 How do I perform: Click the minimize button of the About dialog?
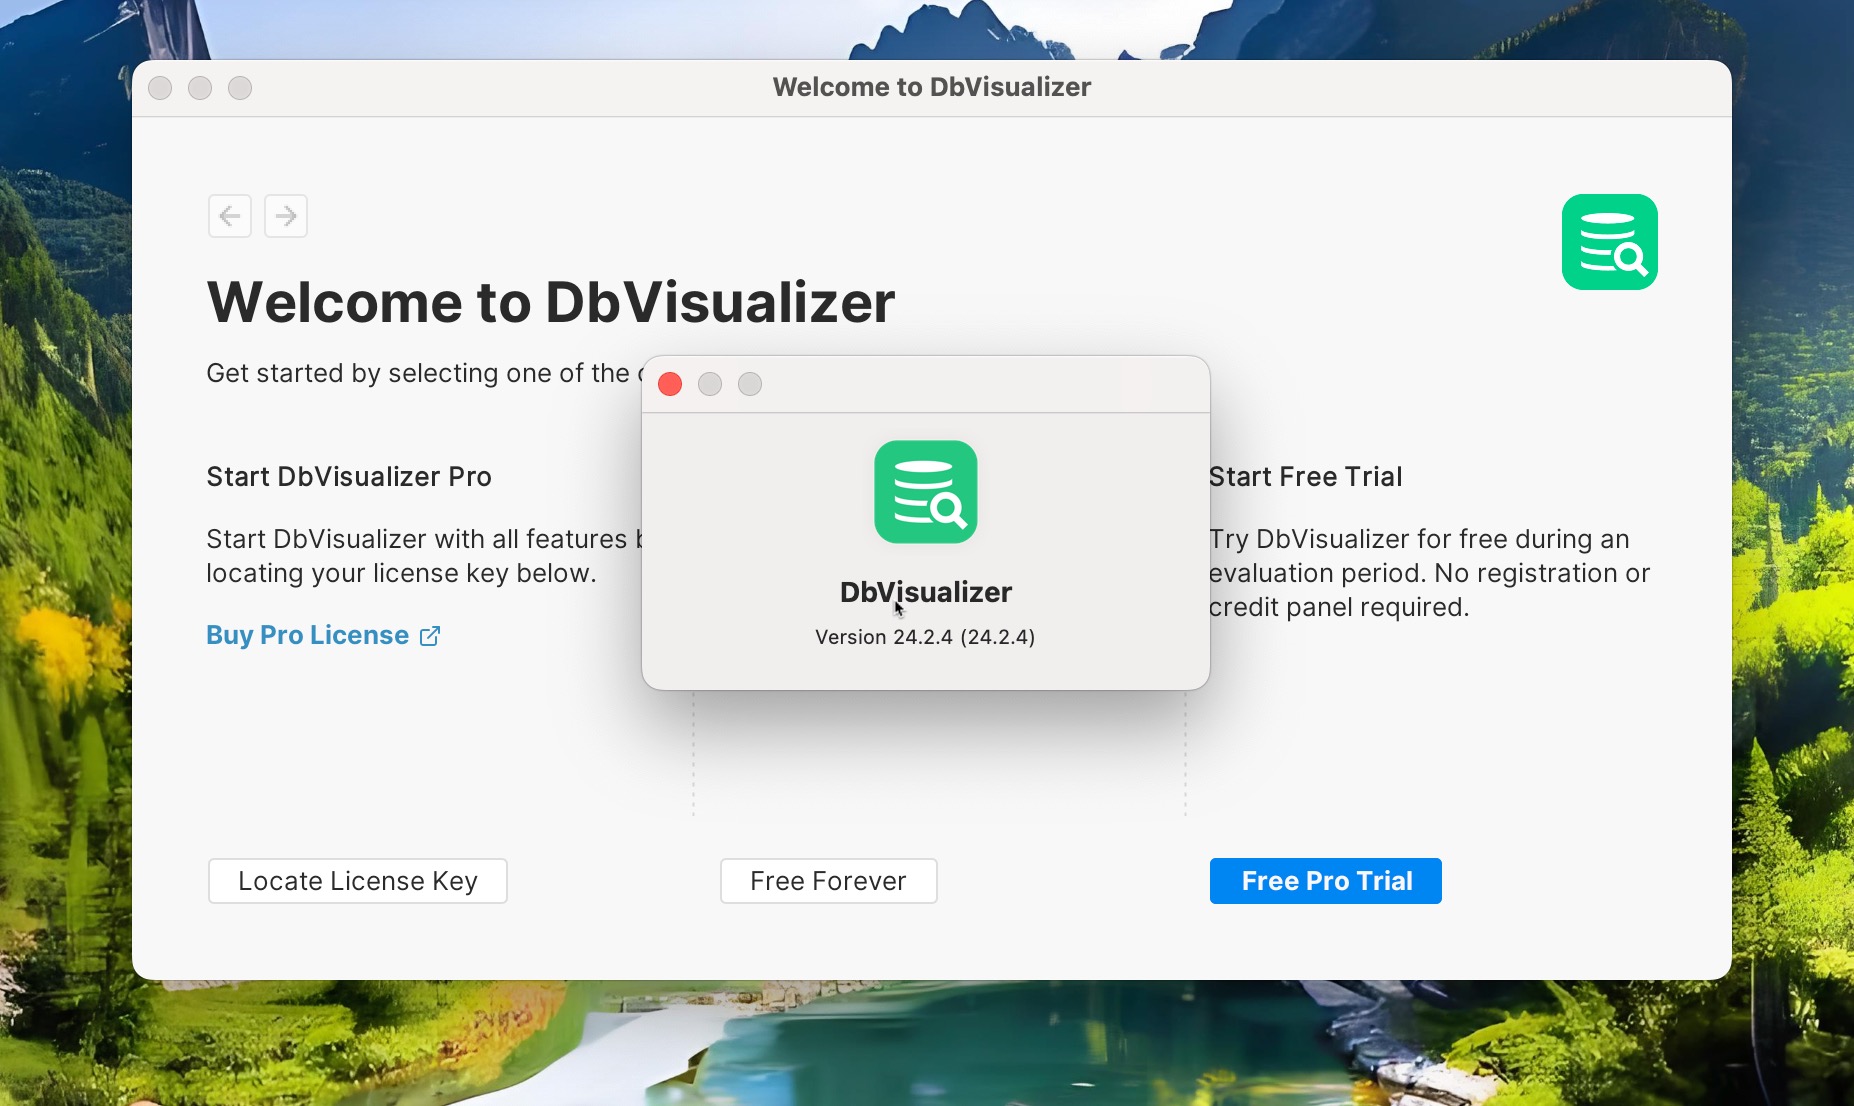pyautogui.click(x=710, y=384)
